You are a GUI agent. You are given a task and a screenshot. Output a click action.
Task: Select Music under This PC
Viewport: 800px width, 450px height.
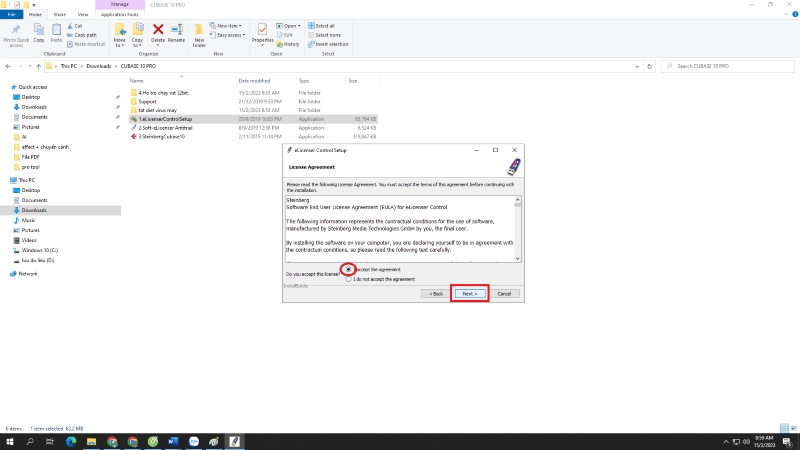[28, 220]
